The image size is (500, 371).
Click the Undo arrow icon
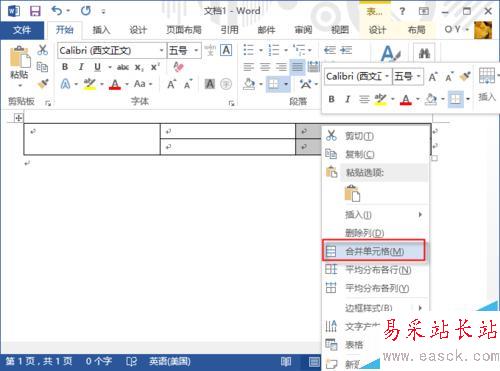click(x=57, y=11)
